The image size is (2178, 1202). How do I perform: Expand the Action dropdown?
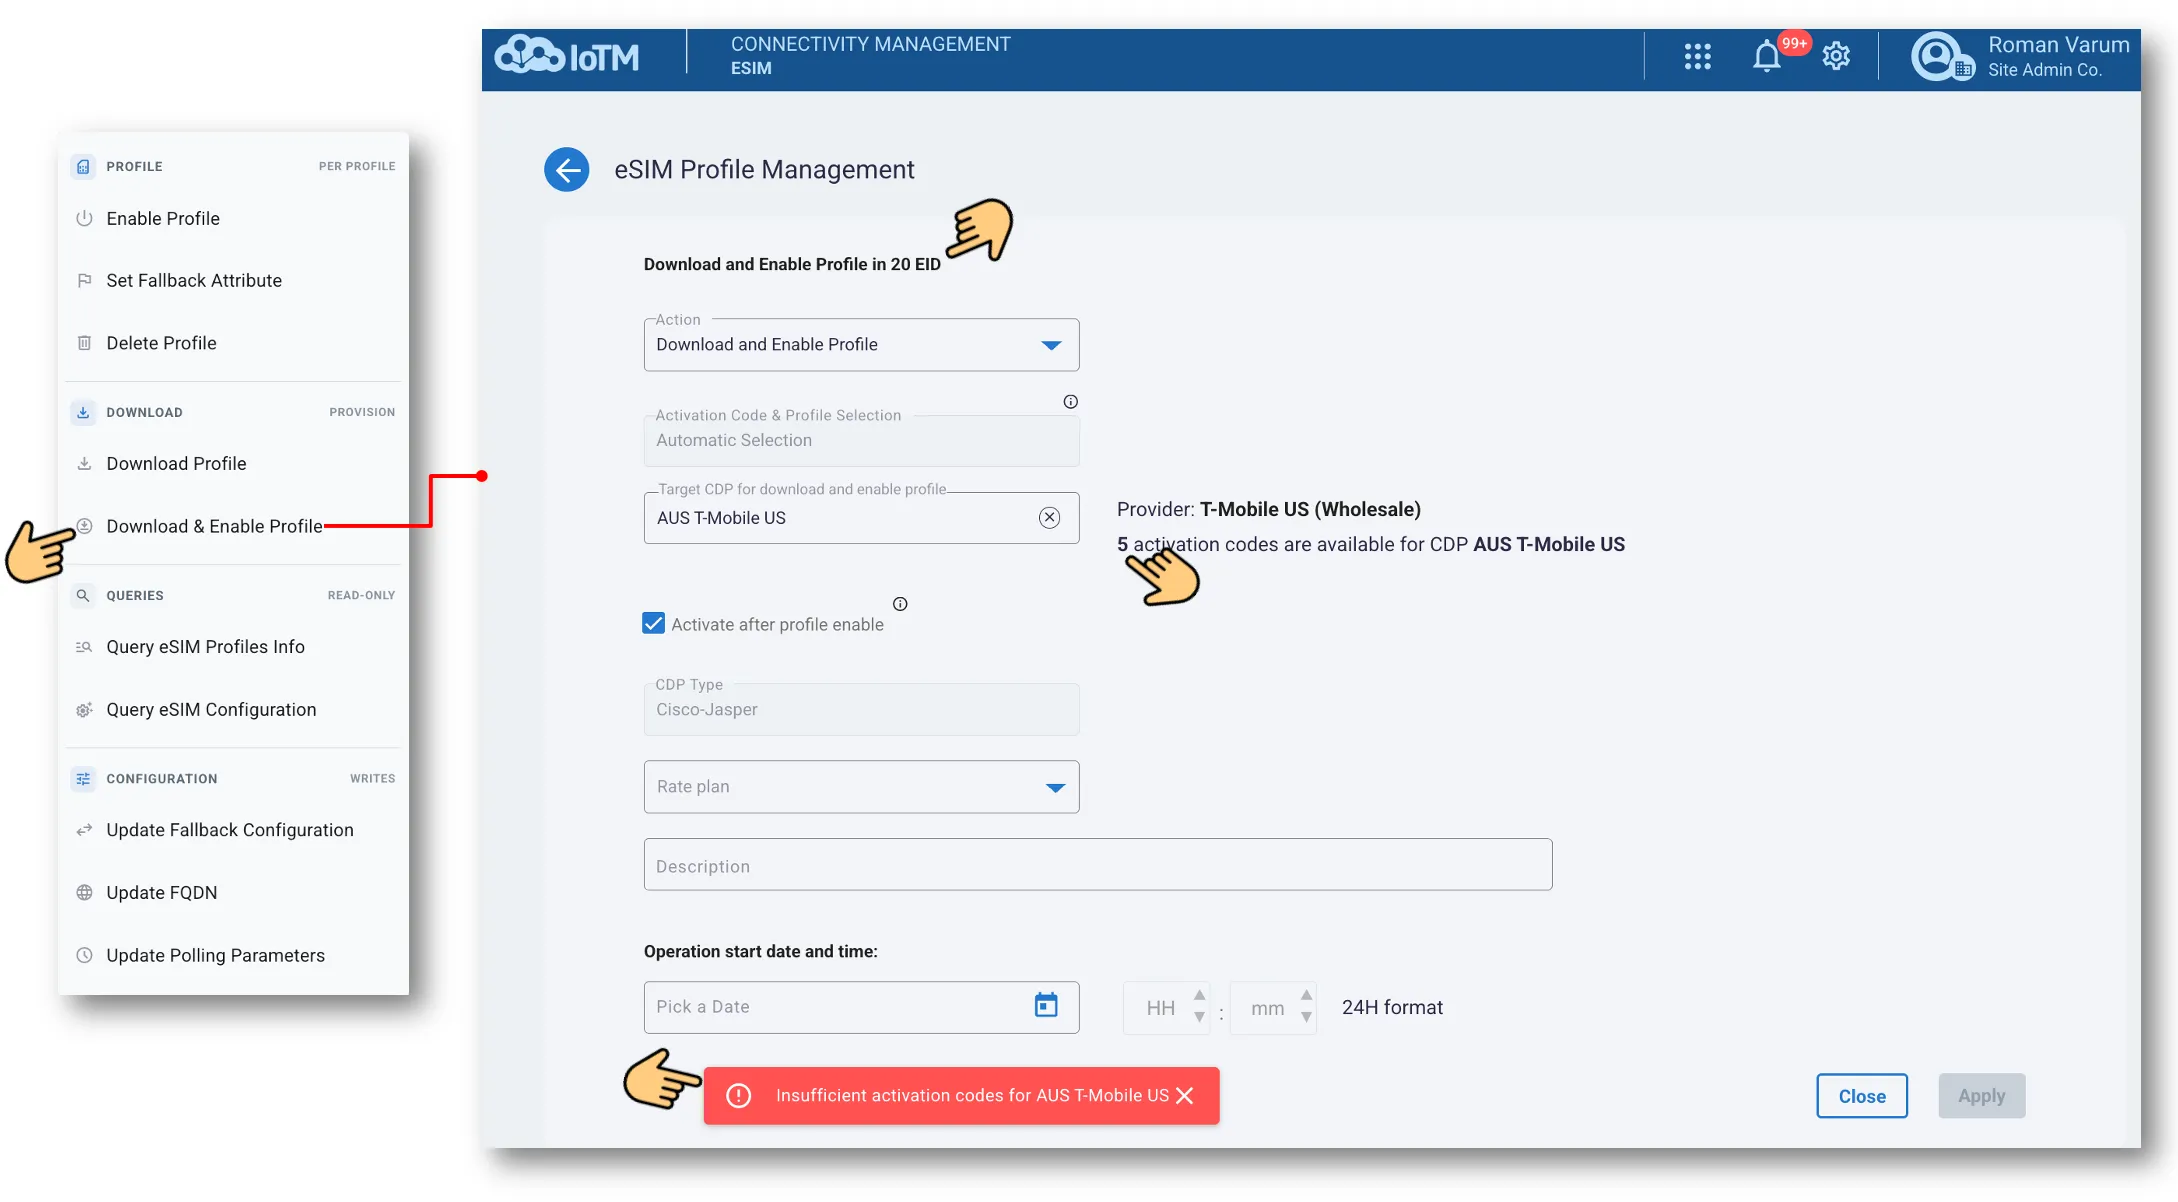pos(1051,345)
